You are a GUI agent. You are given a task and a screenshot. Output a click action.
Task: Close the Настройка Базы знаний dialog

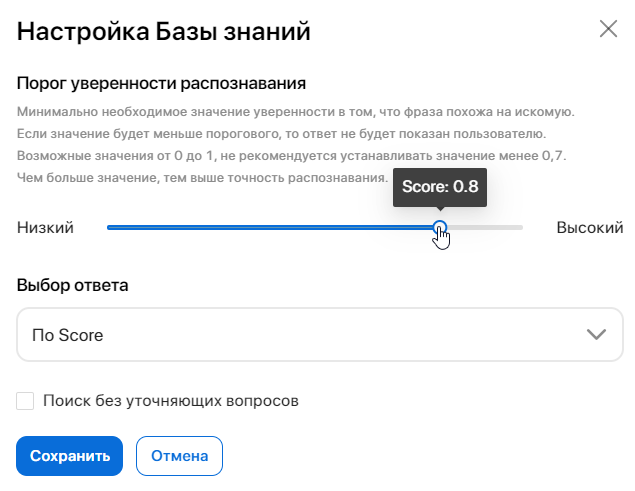608,29
